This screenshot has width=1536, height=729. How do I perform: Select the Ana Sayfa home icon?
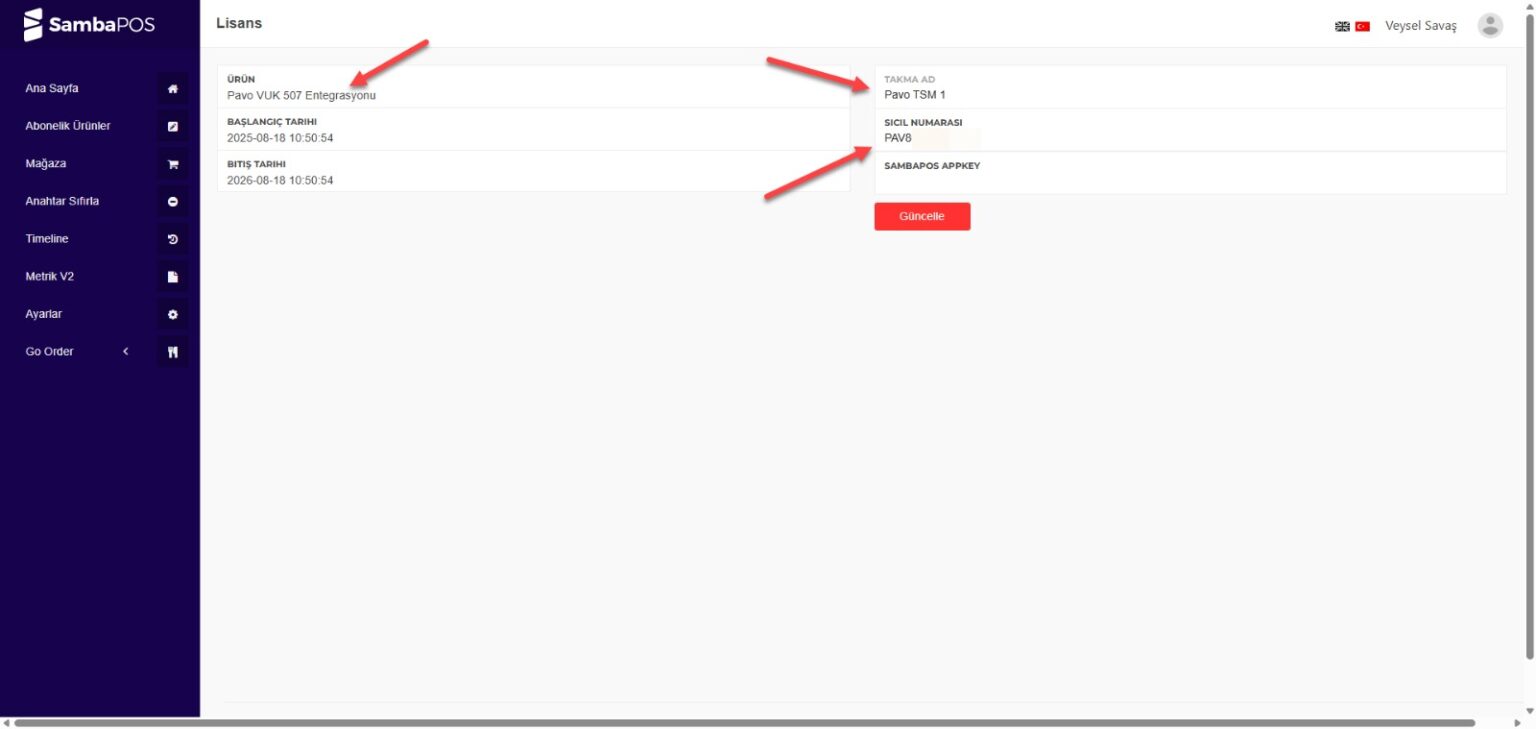pos(172,88)
